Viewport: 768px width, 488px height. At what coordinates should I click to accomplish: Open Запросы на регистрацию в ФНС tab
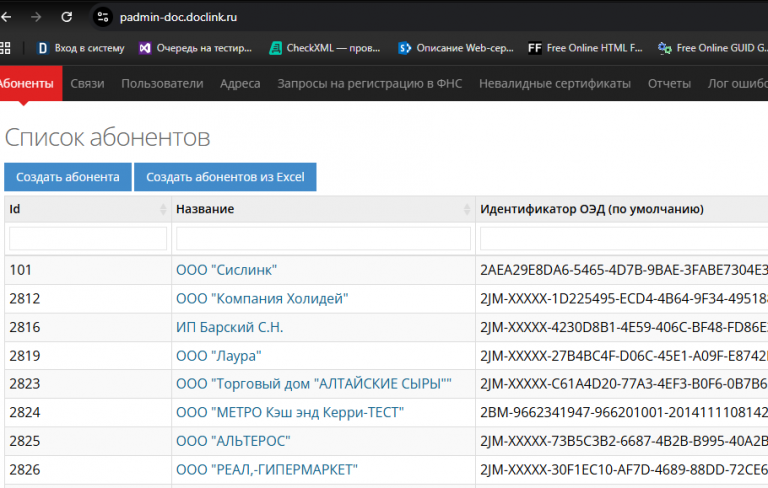click(370, 84)
